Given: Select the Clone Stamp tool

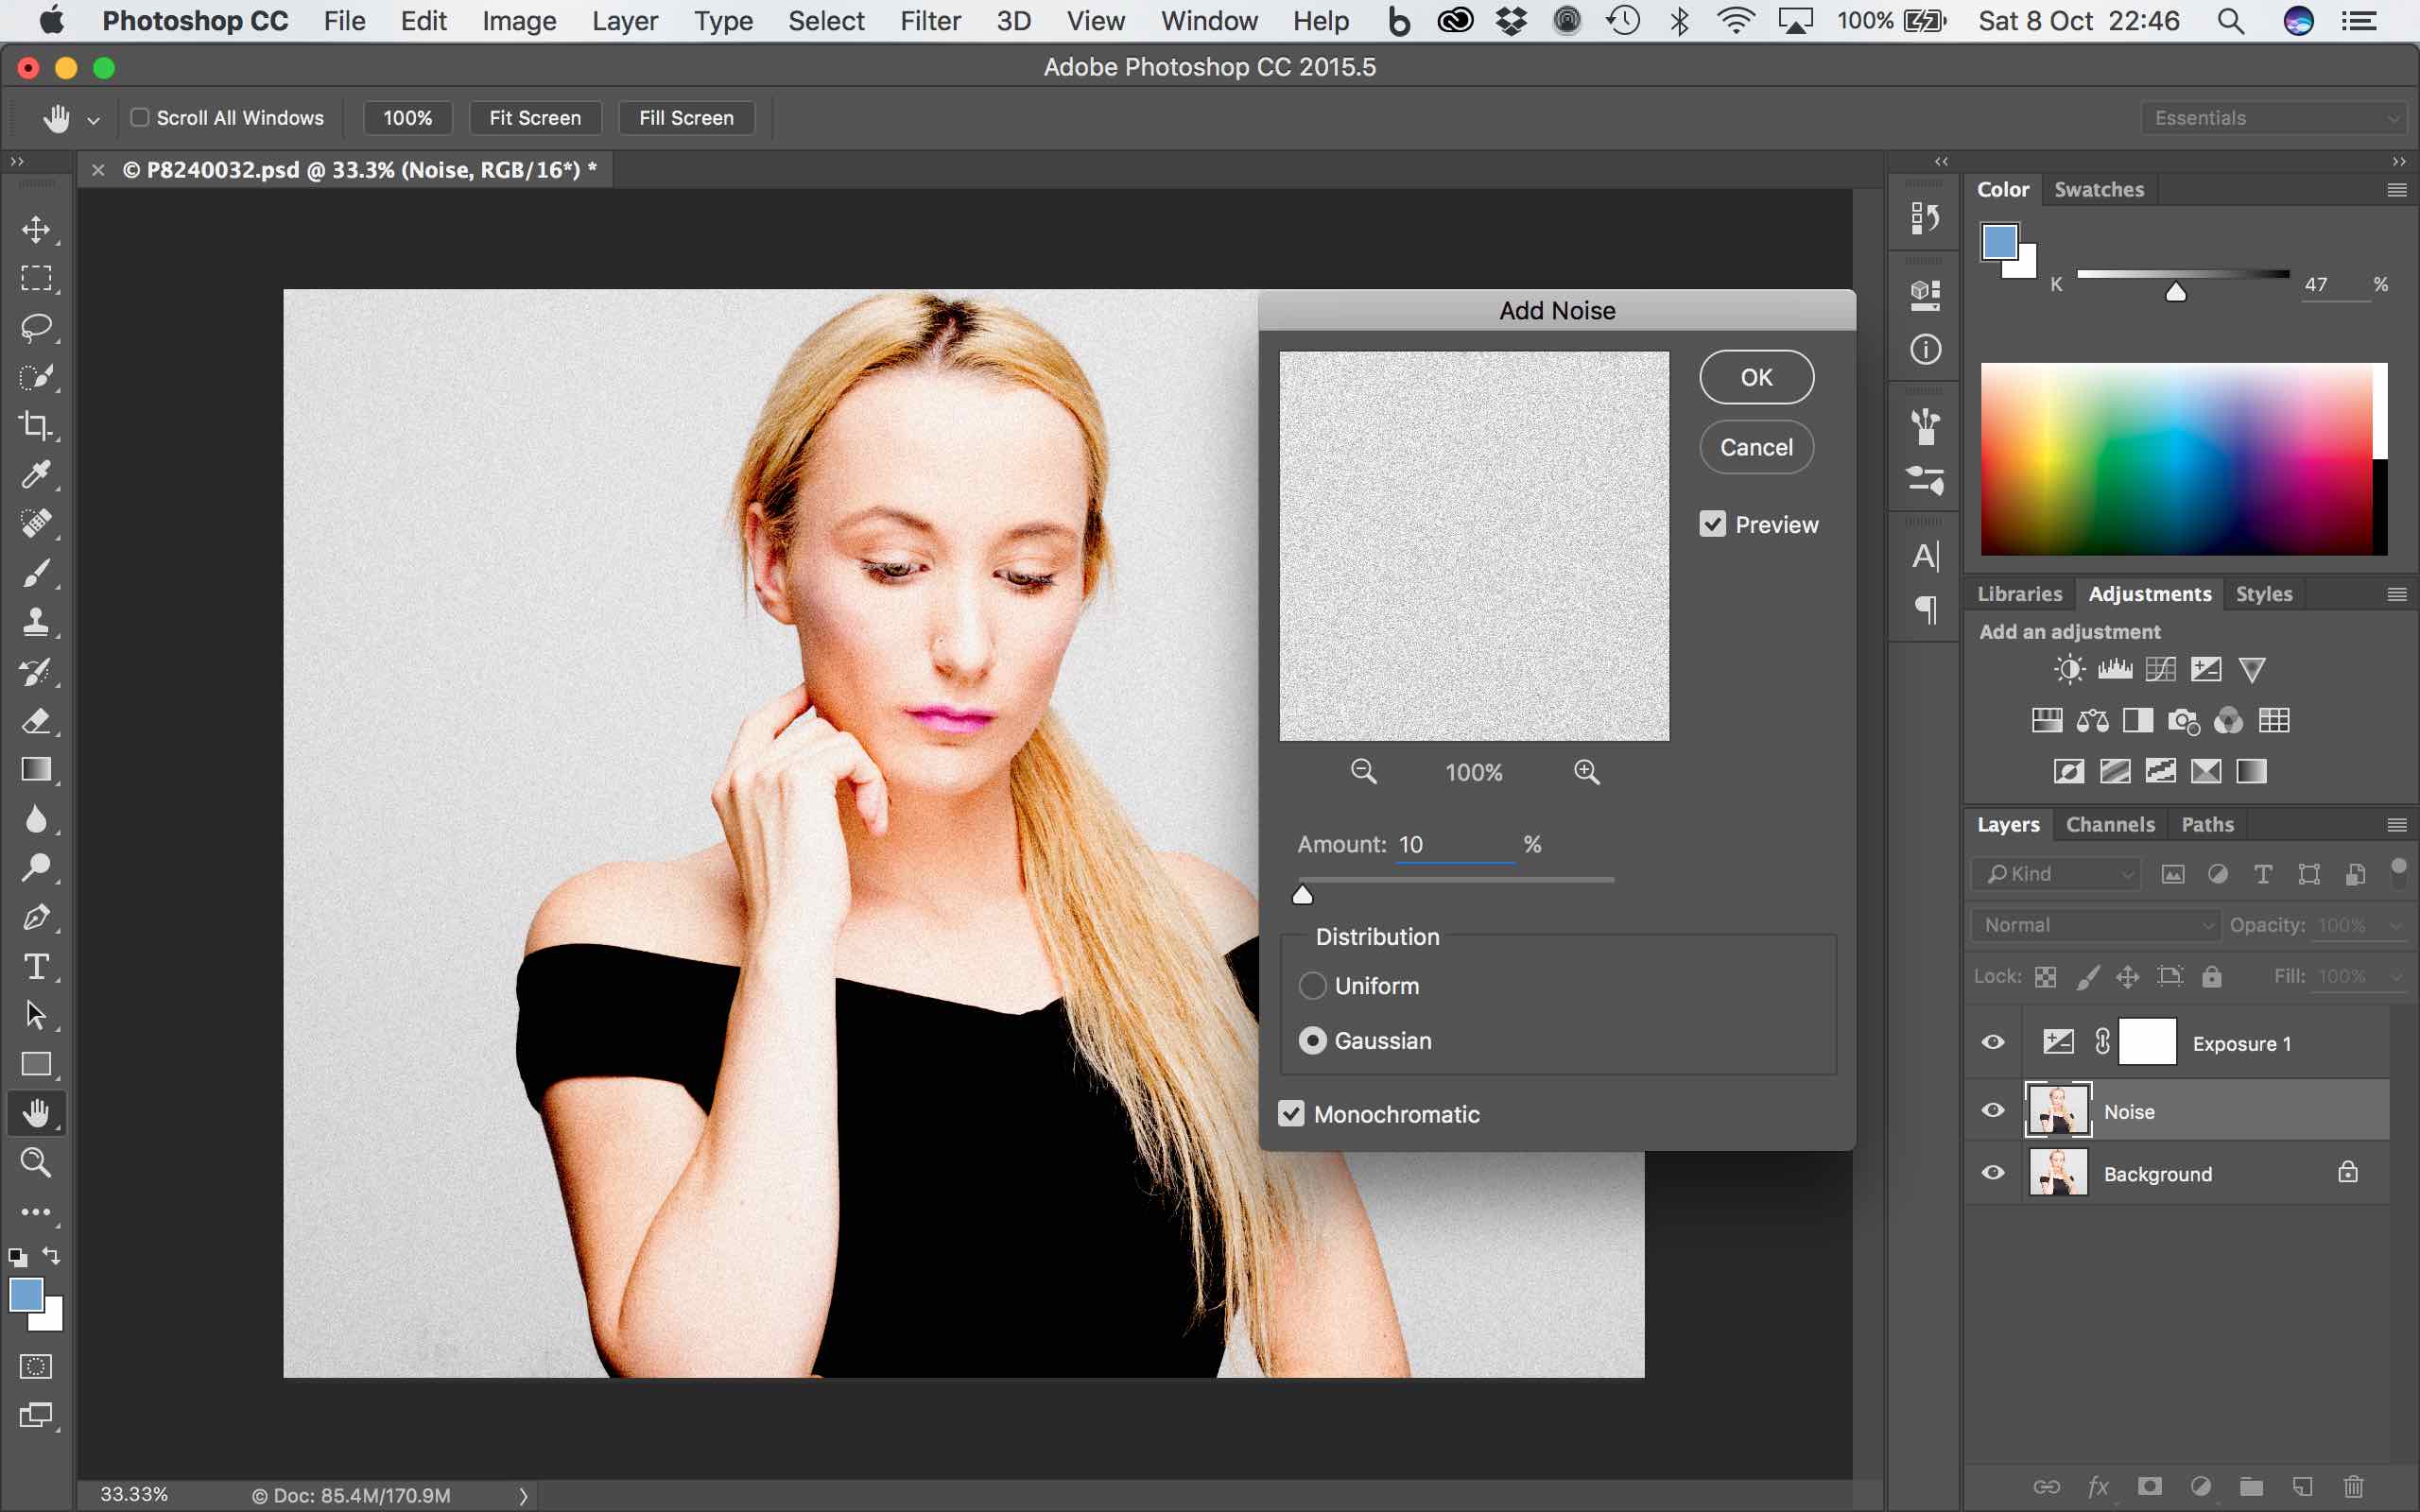Looking at the screenshot, I should (37, 622).
